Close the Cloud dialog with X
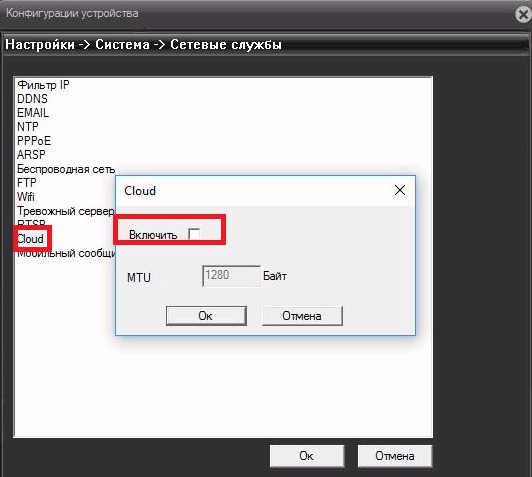This screenshot has width=532, height=477. click(400, 190)
